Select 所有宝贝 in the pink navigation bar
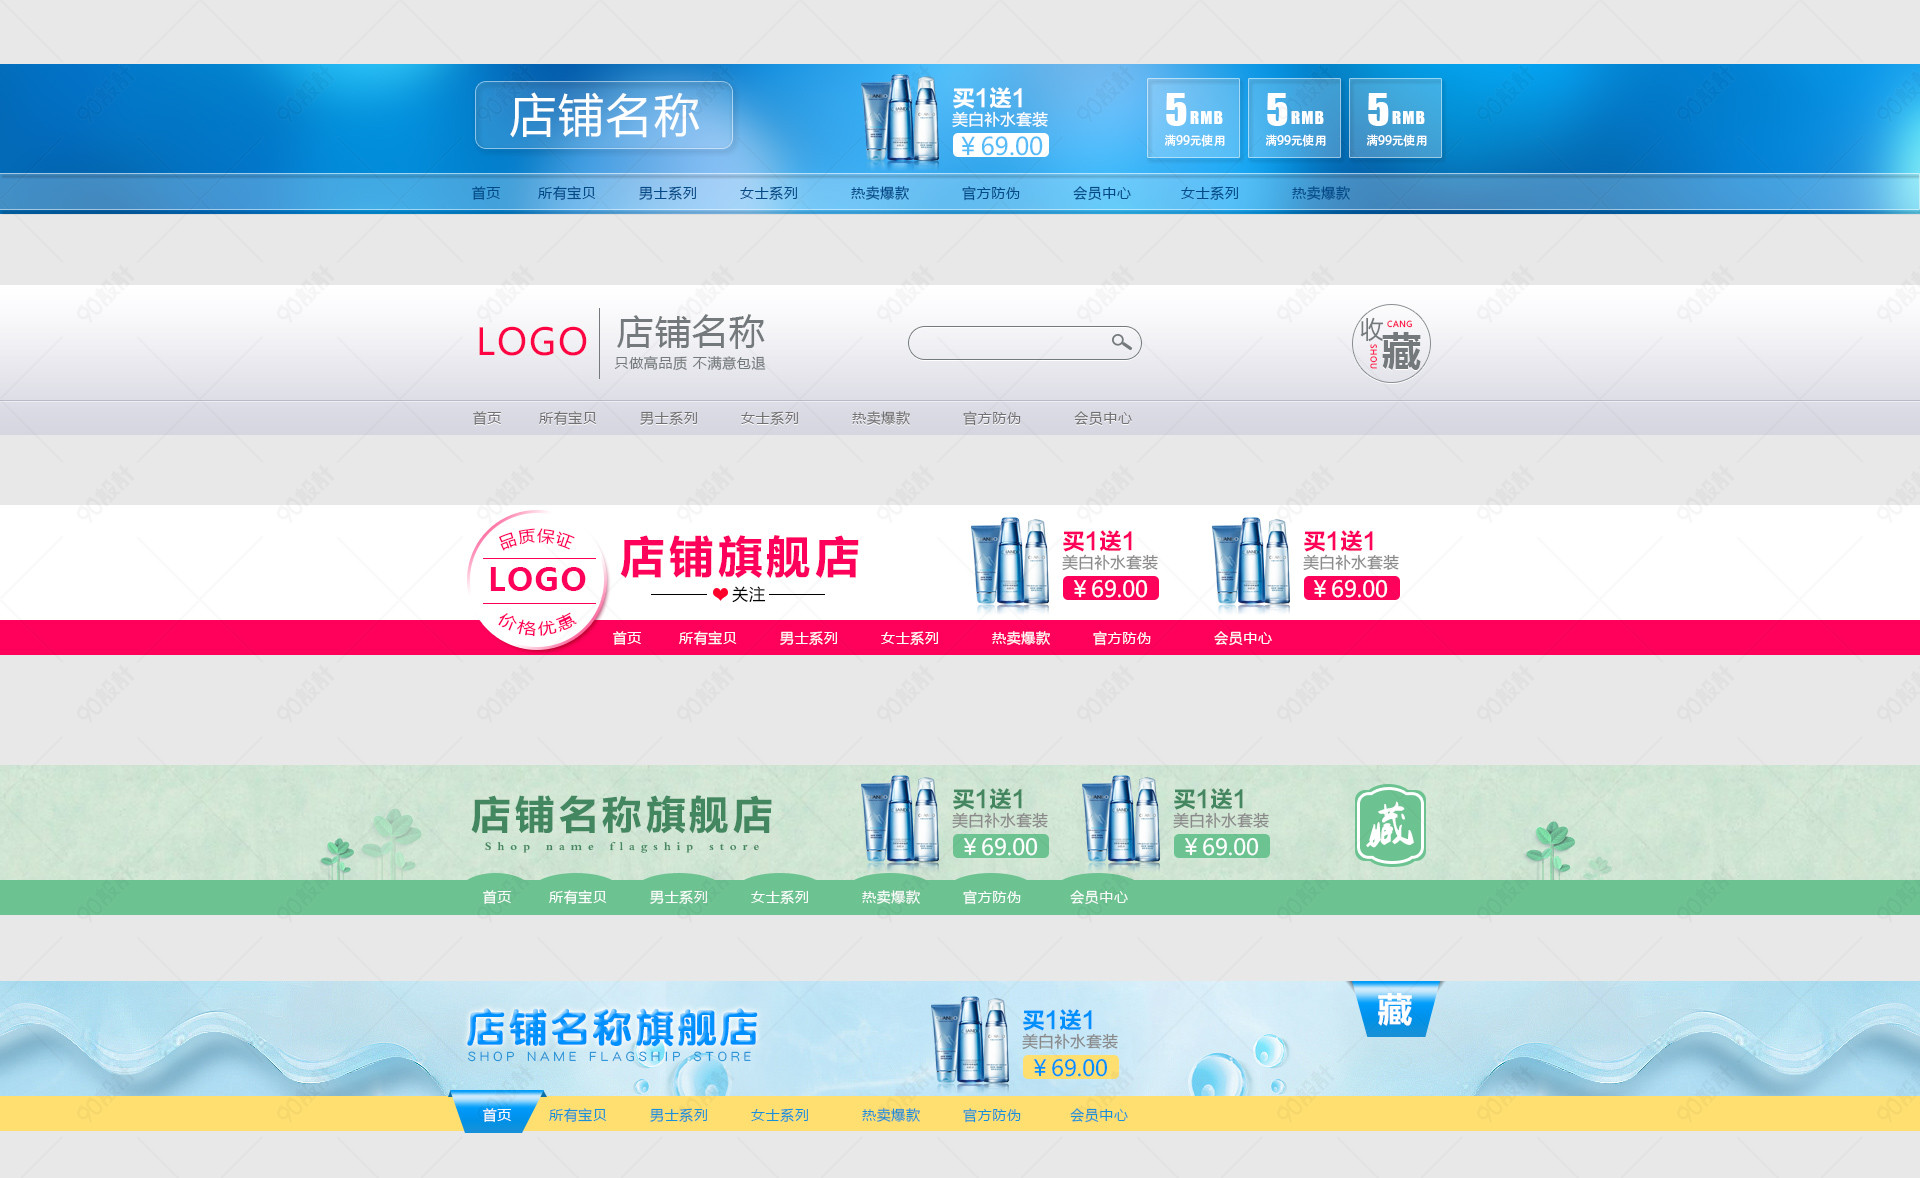 point(707,637)
